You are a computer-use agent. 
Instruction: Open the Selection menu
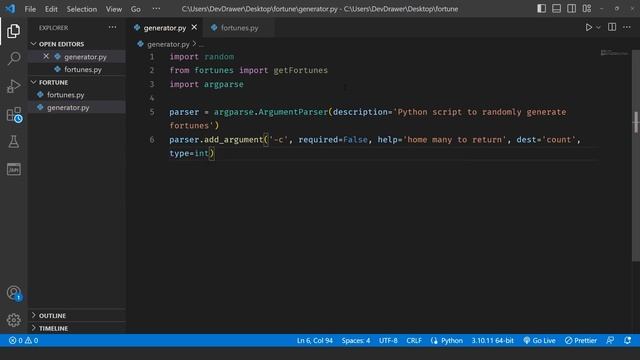(x=82, y=9)
